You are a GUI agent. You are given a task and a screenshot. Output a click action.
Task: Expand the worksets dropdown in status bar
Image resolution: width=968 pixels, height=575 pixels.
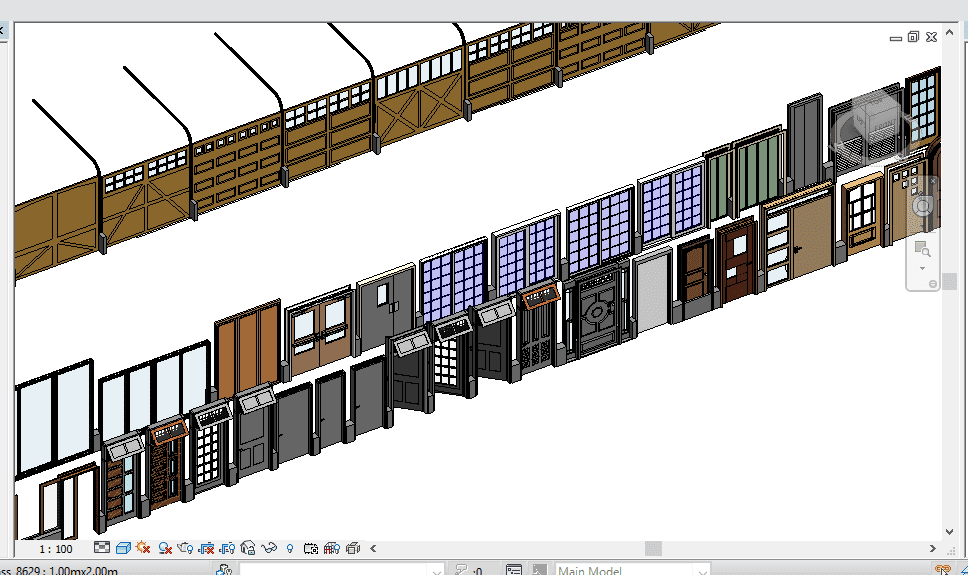[436, 571]
